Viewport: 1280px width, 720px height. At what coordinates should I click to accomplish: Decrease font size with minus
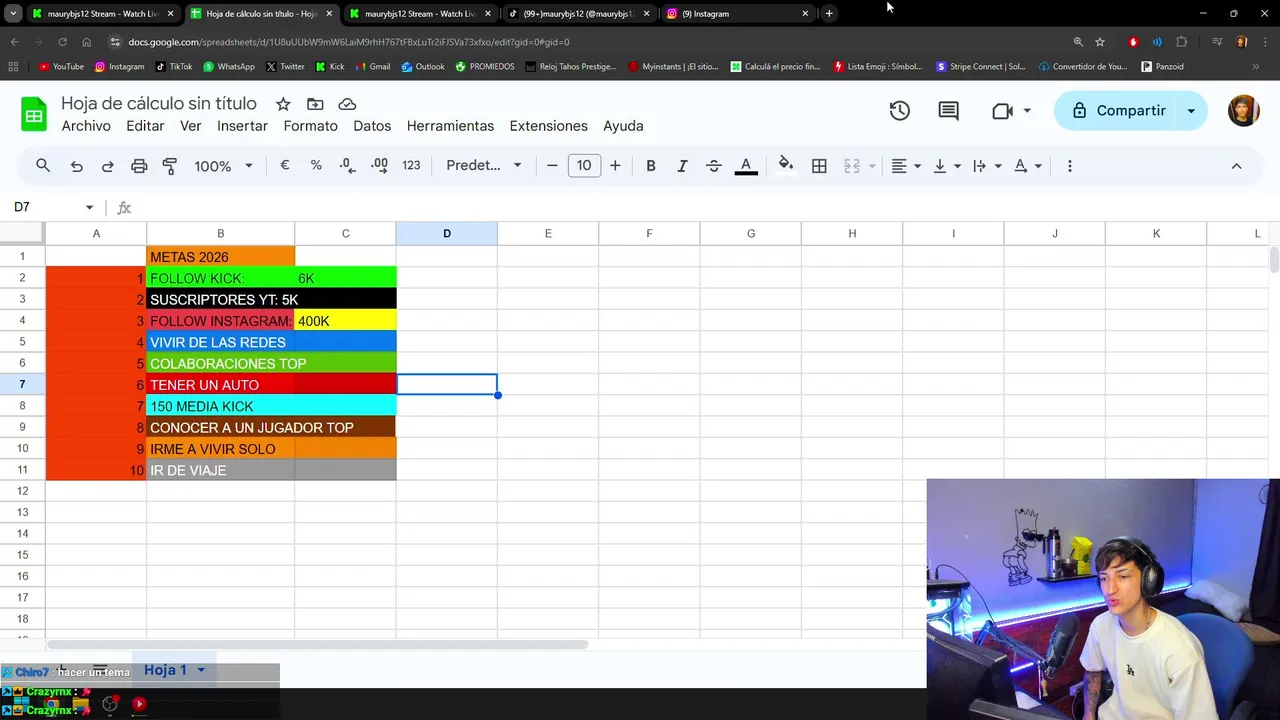pos(552,166)
